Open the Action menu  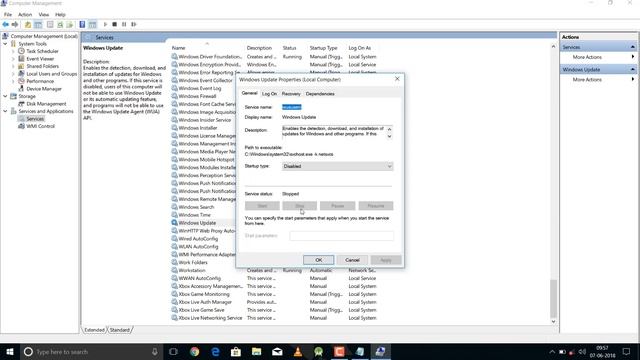[x=25, y=15]
